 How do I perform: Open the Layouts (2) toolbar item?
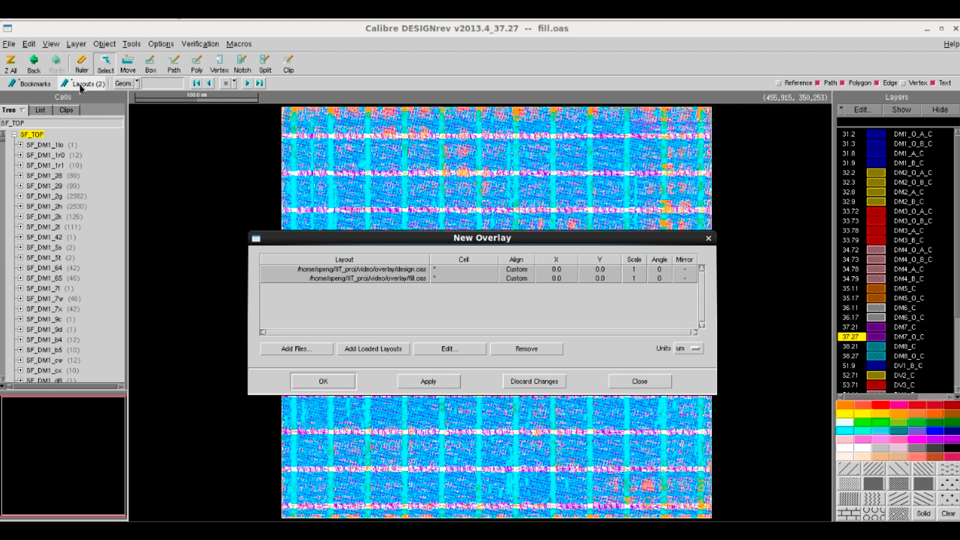pyautogui.click(x=83, y=83)
